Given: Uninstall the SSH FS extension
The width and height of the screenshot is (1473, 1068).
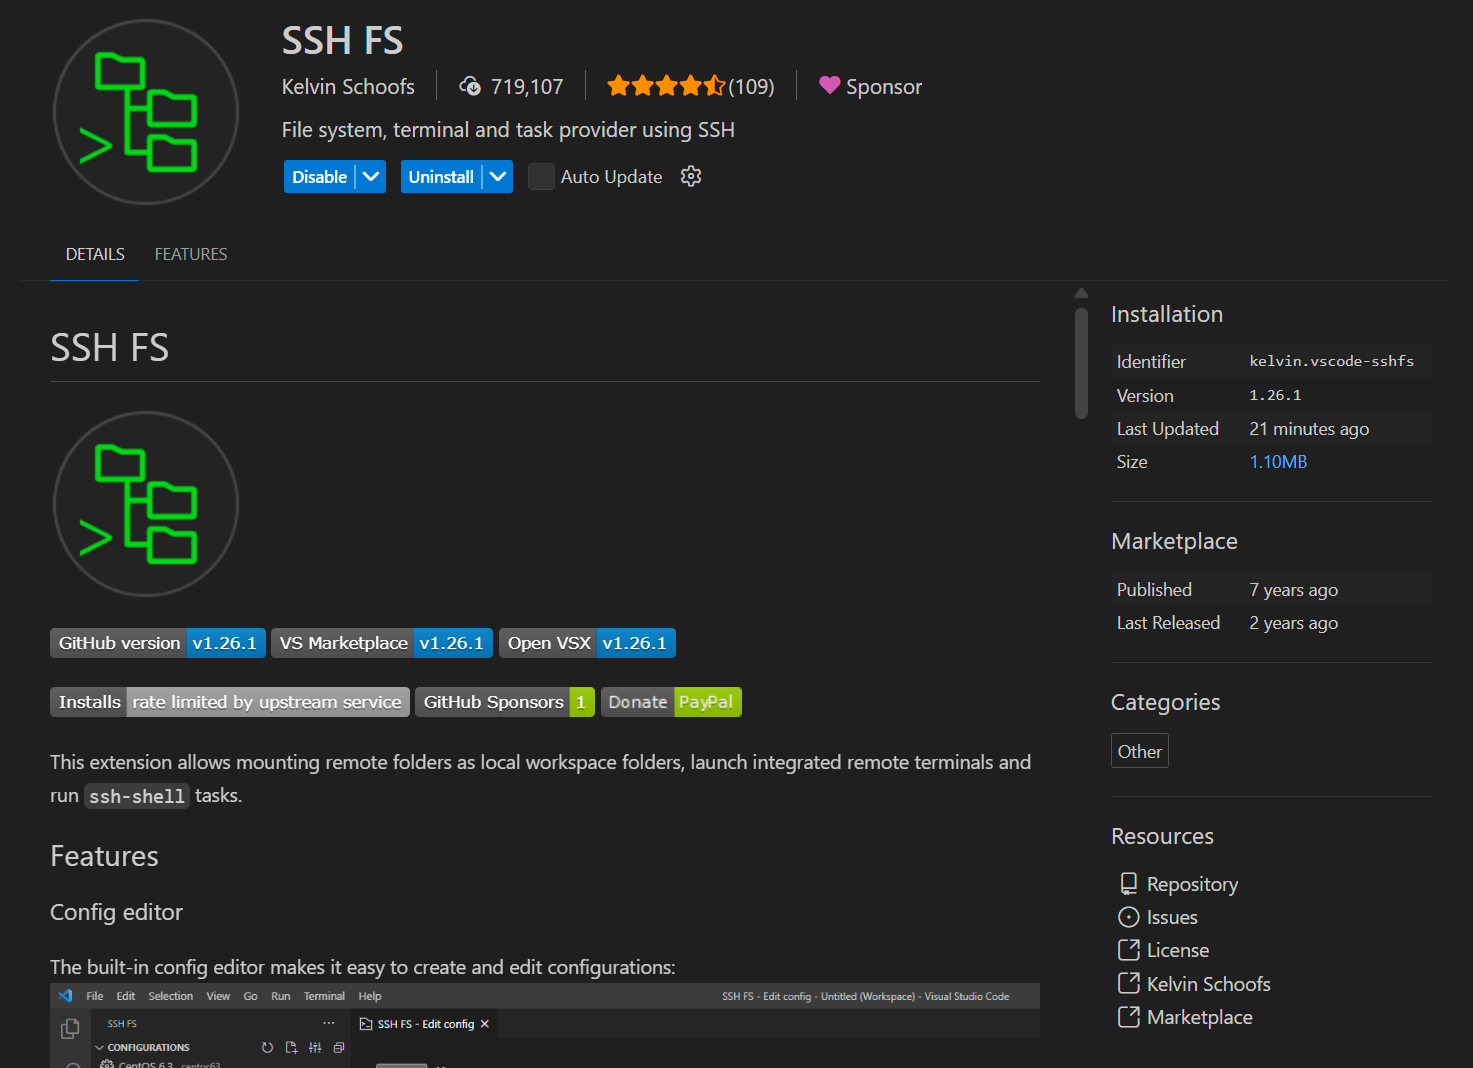Looking at the screenshot, I should tap(441, 177).
